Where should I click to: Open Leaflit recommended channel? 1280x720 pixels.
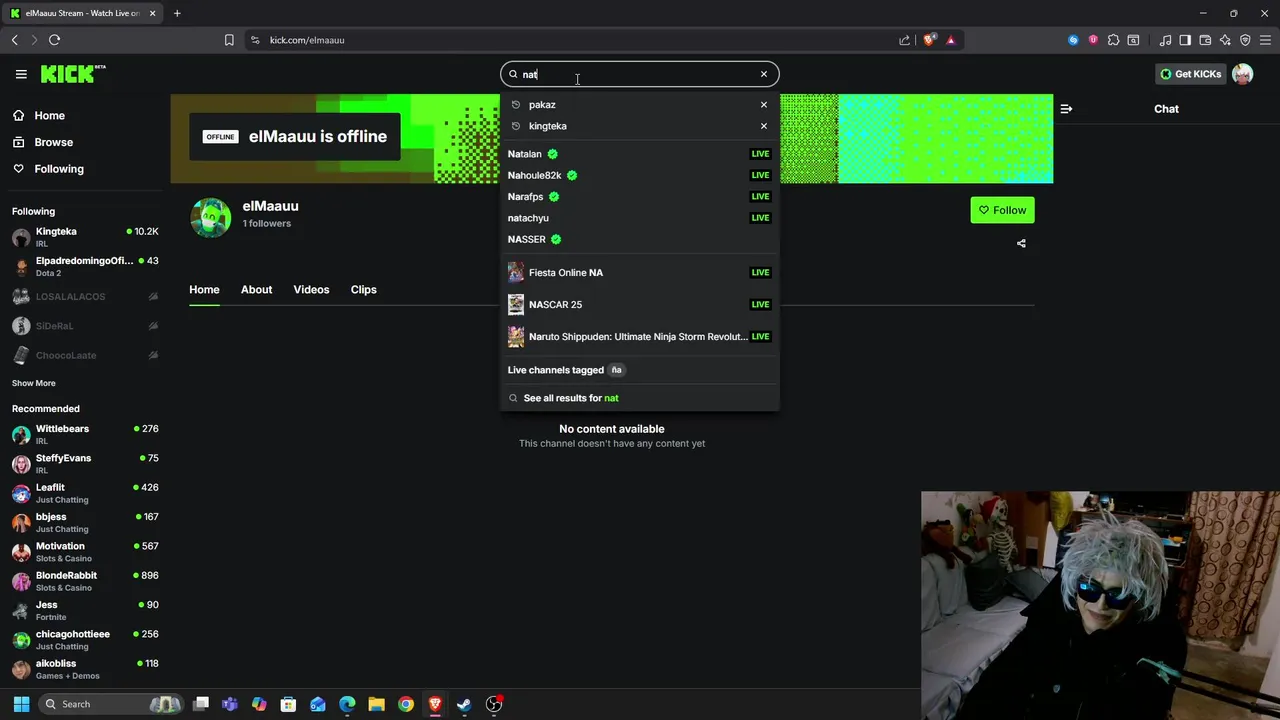[85, 493]
